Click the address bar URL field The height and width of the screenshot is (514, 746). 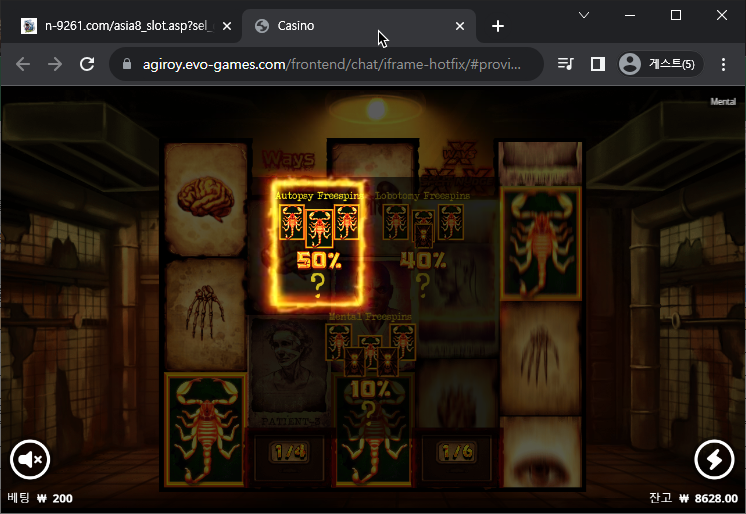[332, 64]
